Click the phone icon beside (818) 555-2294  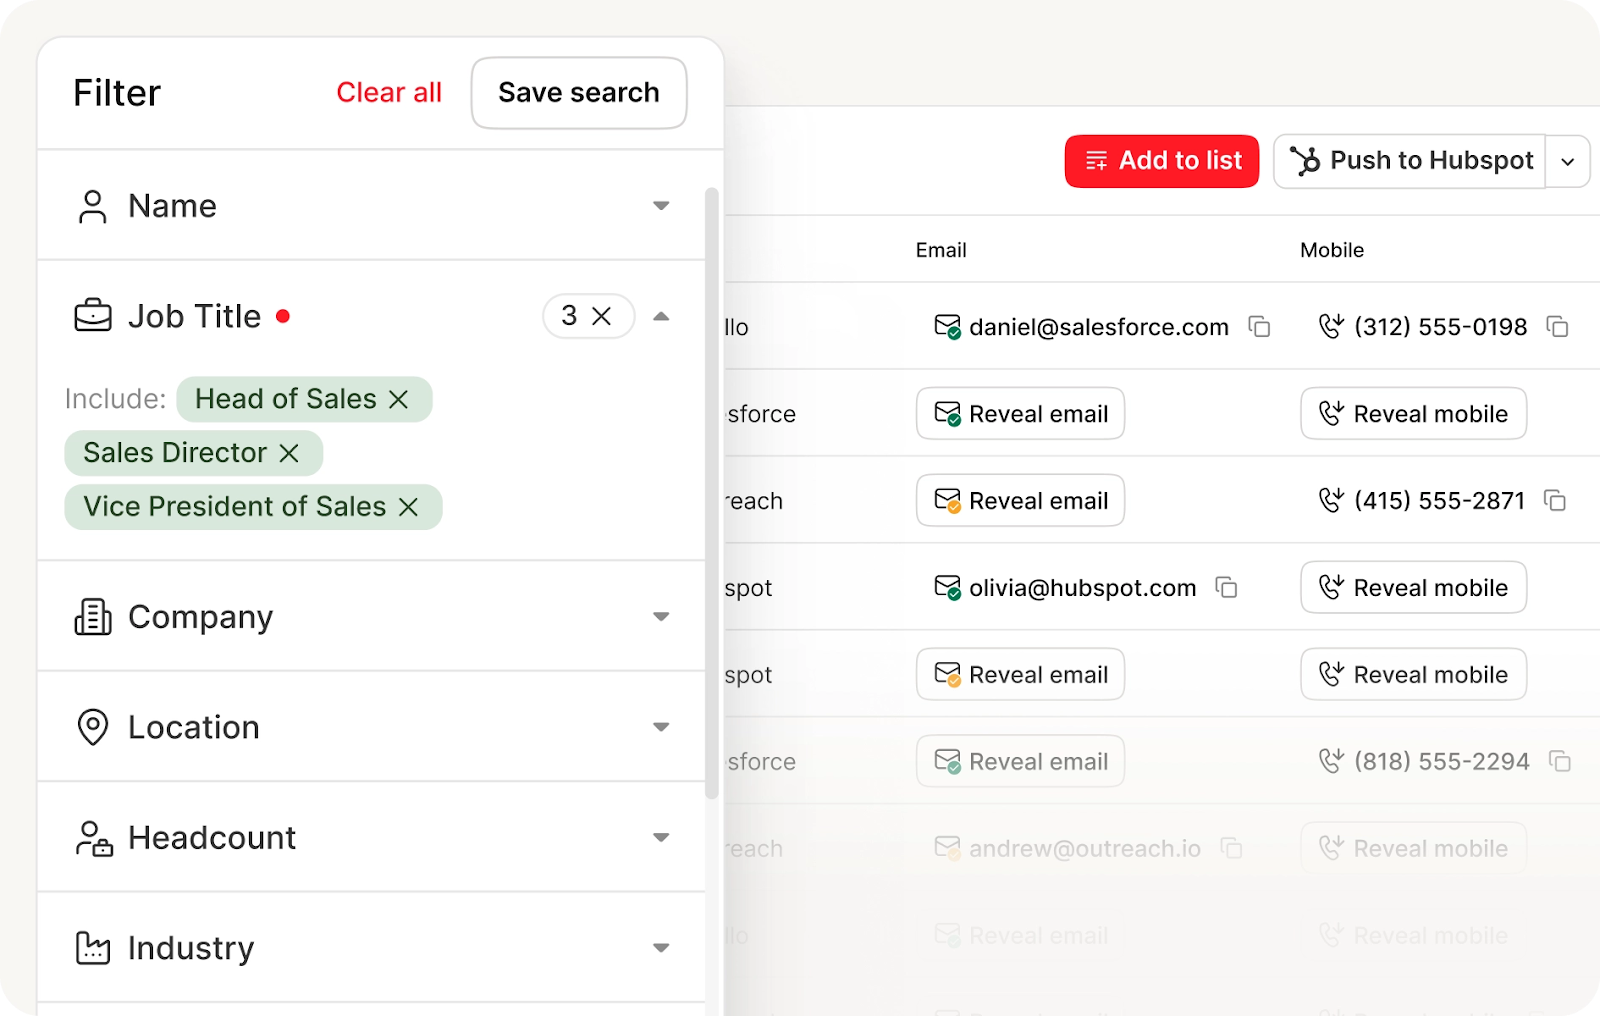click(1331, 761)
